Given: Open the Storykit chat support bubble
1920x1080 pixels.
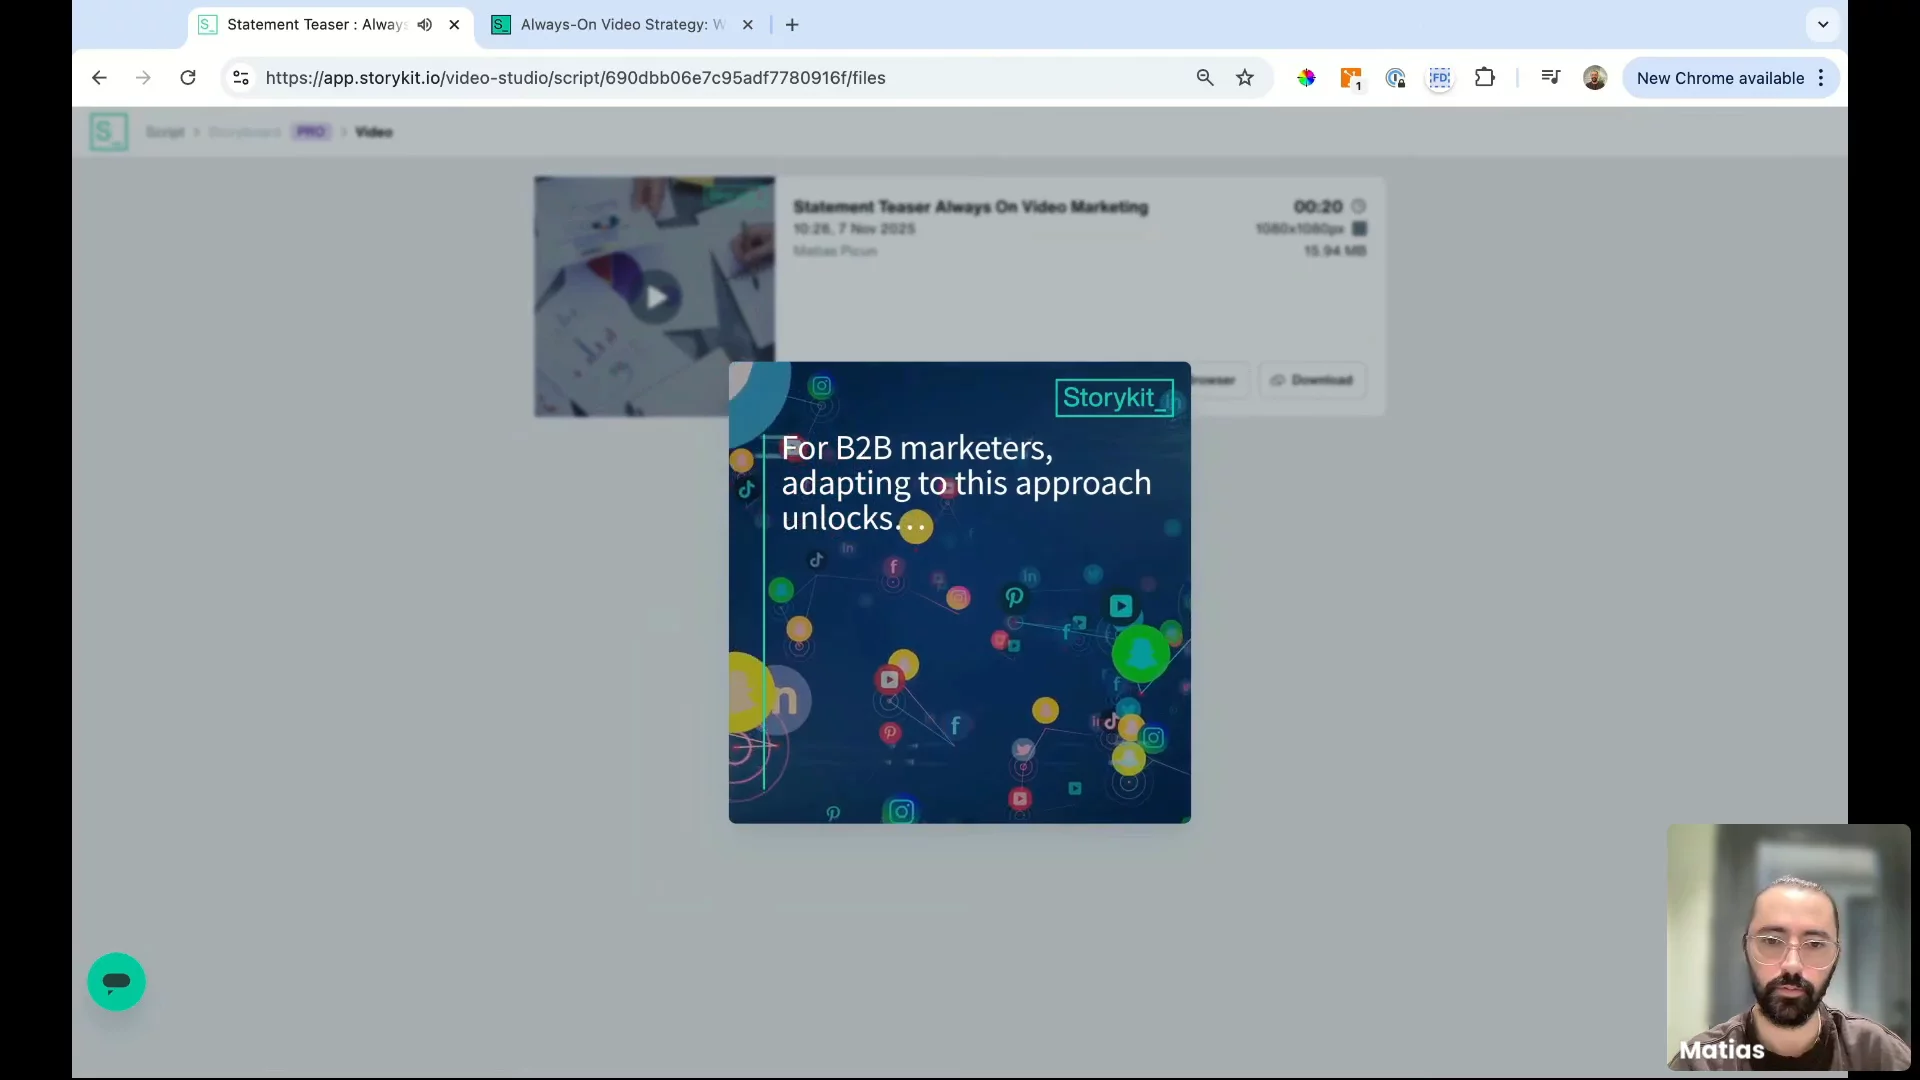Looking at the screenshot, I should pos(116,981).
